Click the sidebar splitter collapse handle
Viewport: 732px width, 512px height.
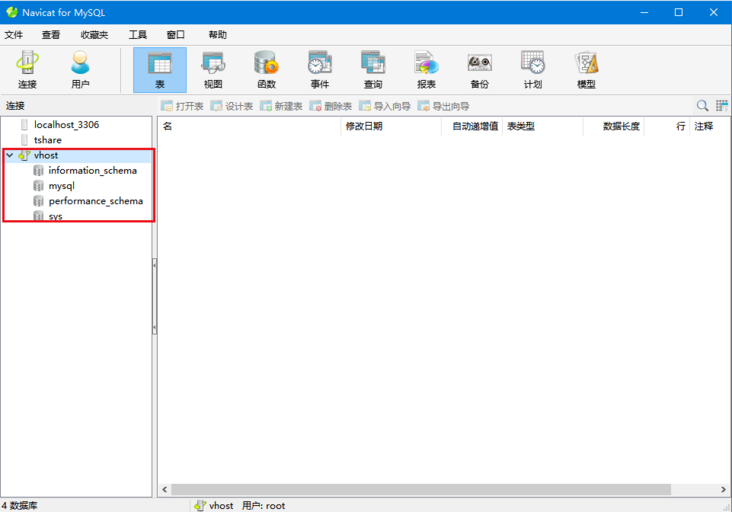[155, 297]
